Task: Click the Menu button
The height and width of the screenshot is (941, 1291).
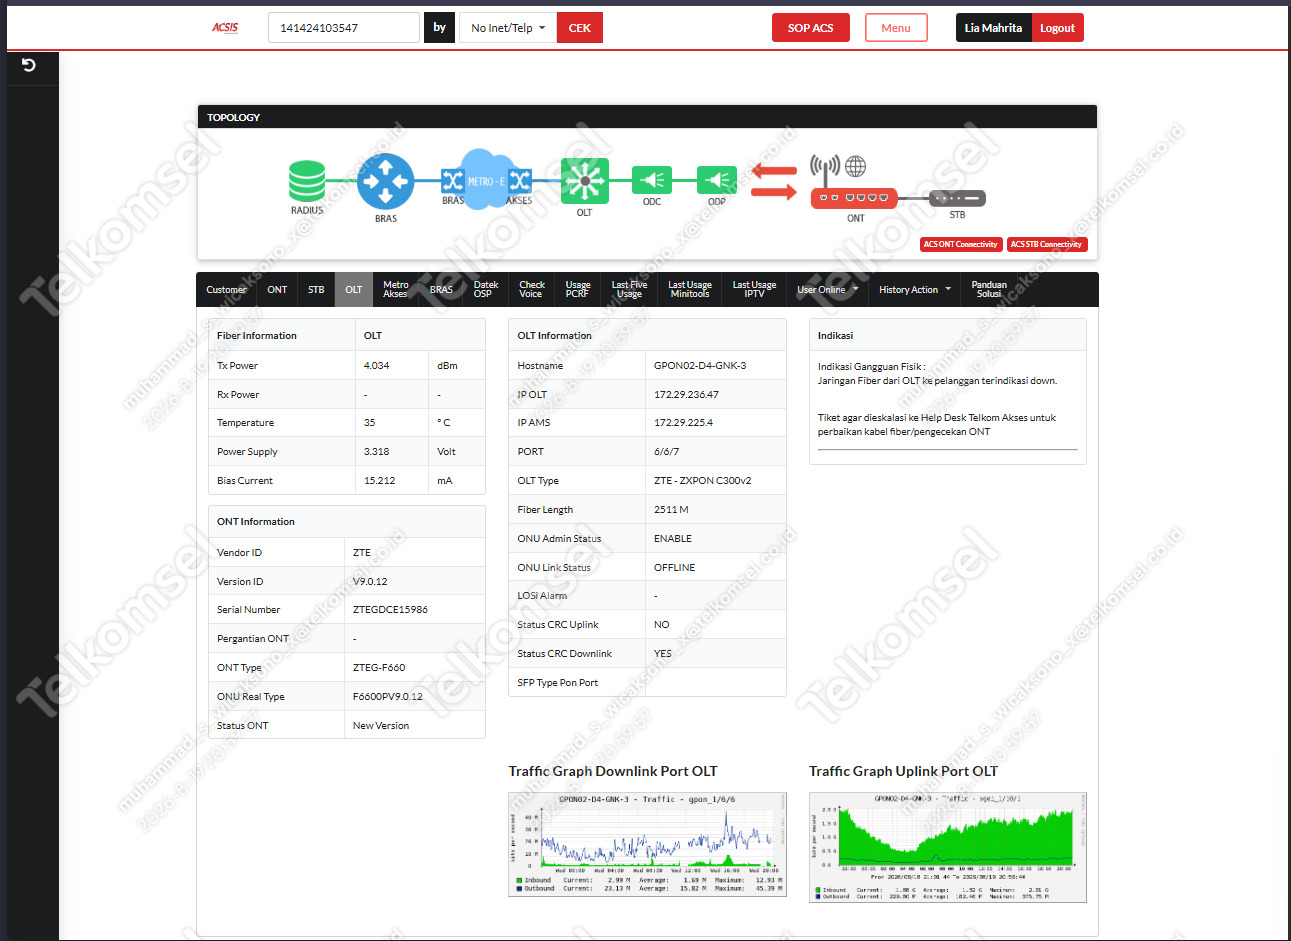Action: (896, 28)
